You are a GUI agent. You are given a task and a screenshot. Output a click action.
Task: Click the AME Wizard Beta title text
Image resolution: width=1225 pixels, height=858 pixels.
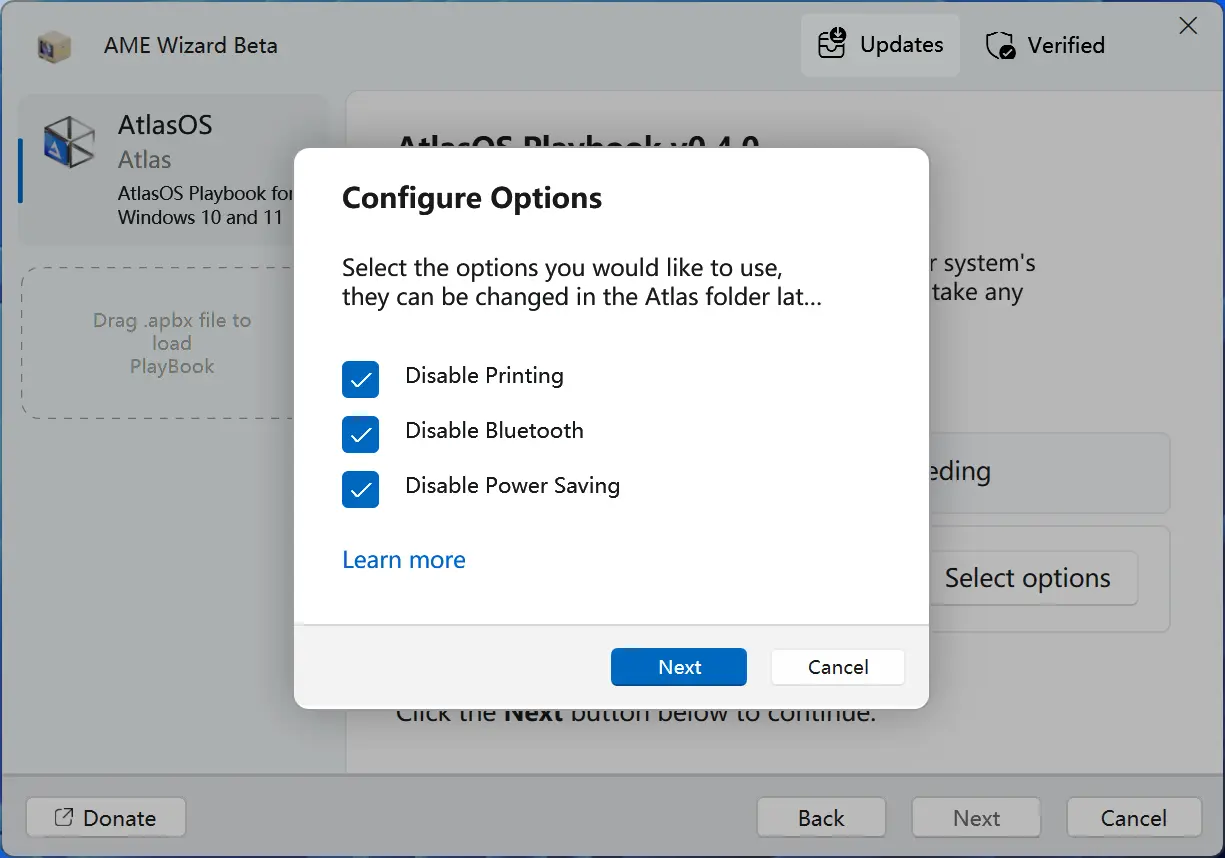(x=191, y=46)
